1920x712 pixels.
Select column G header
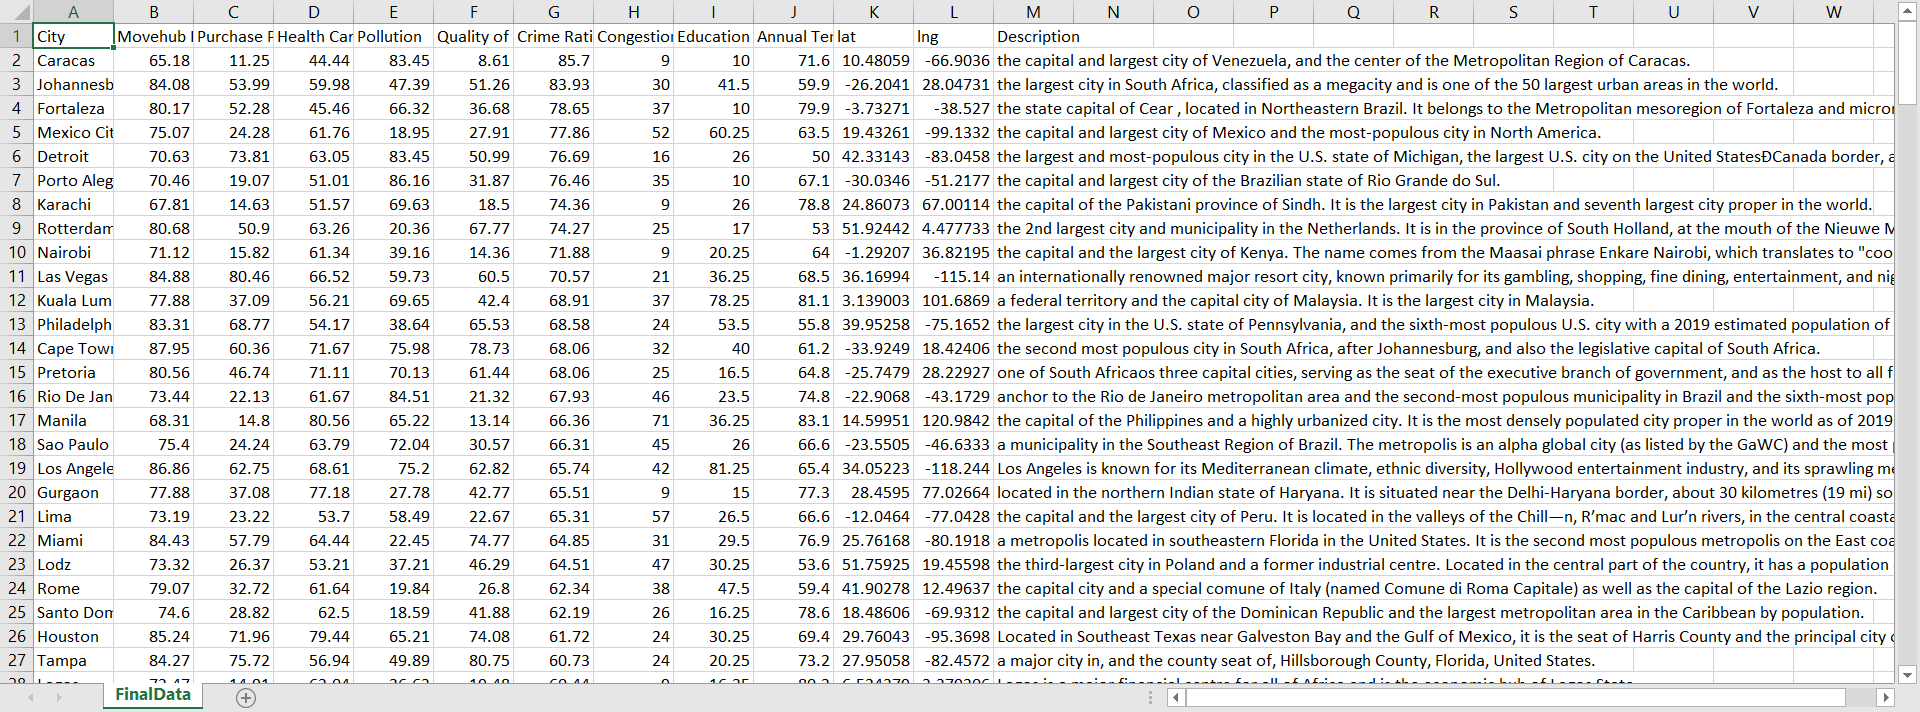click(553, 12)
